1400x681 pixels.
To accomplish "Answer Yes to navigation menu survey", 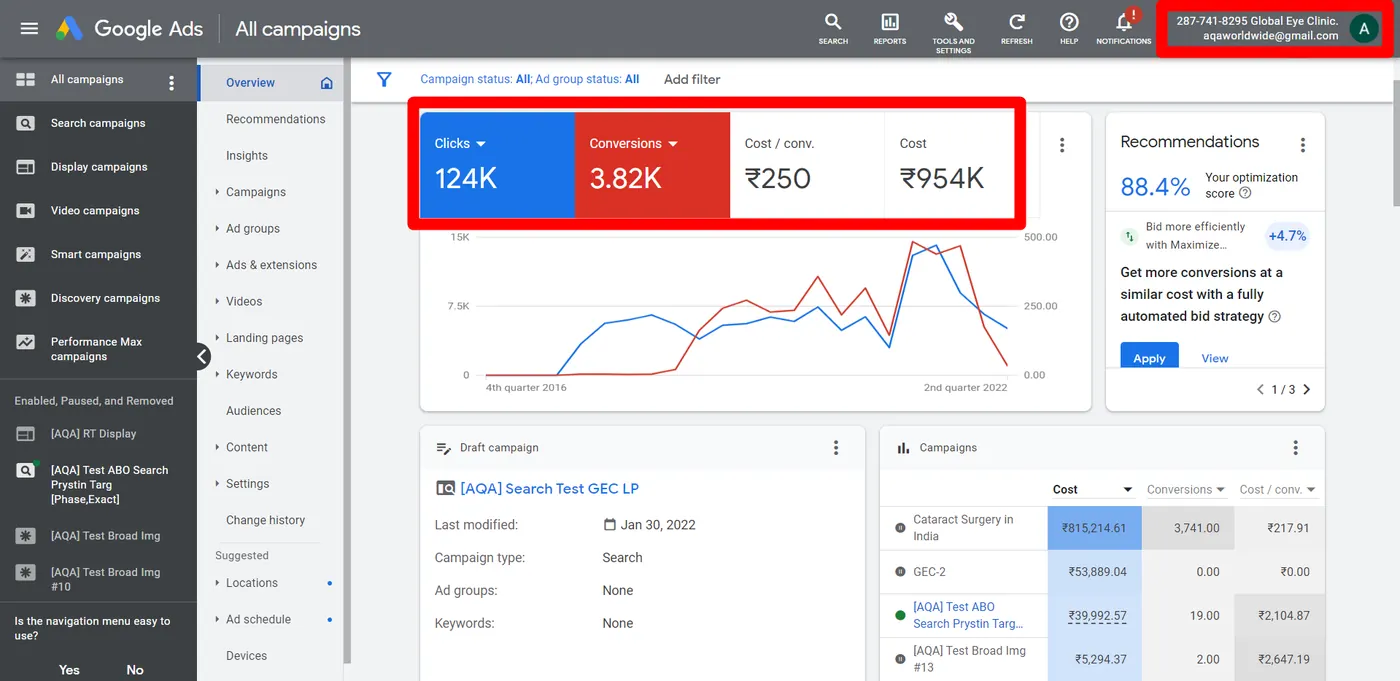I will pyautogui.click(x=69, y=670).
